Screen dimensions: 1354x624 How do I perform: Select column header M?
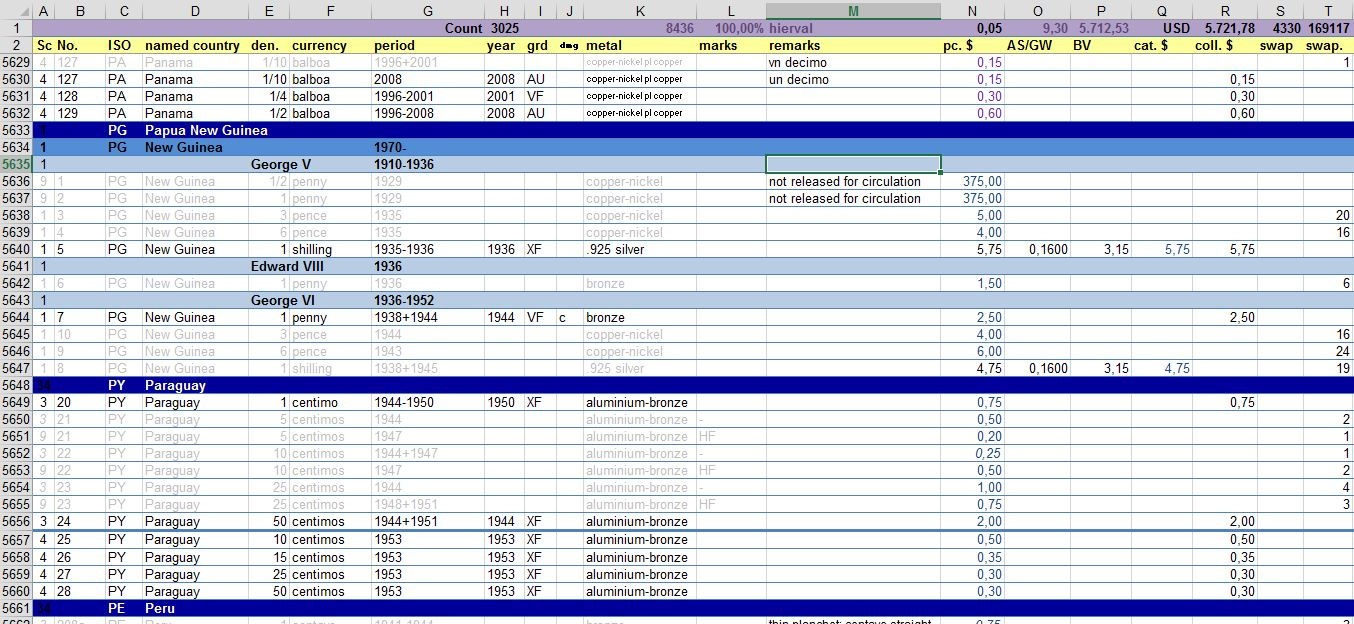pyautogui.click(x=851, y=9)
